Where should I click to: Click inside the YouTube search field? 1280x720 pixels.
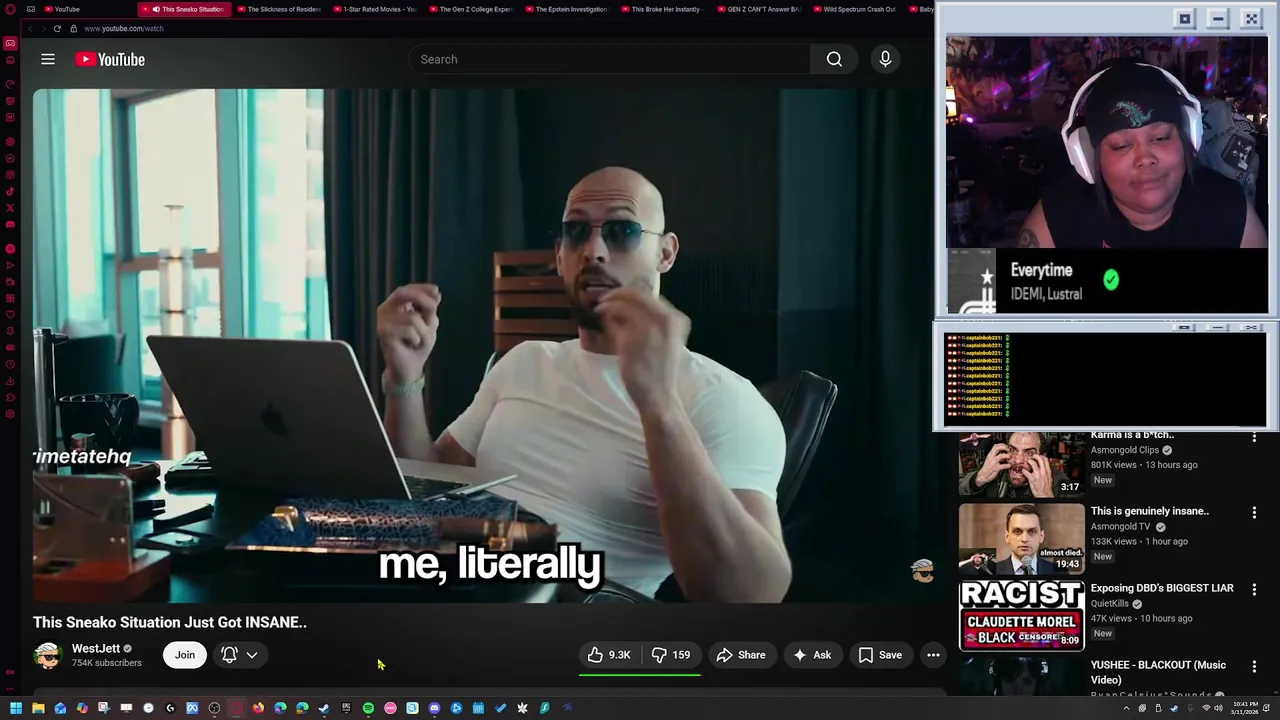click(610, 59)
